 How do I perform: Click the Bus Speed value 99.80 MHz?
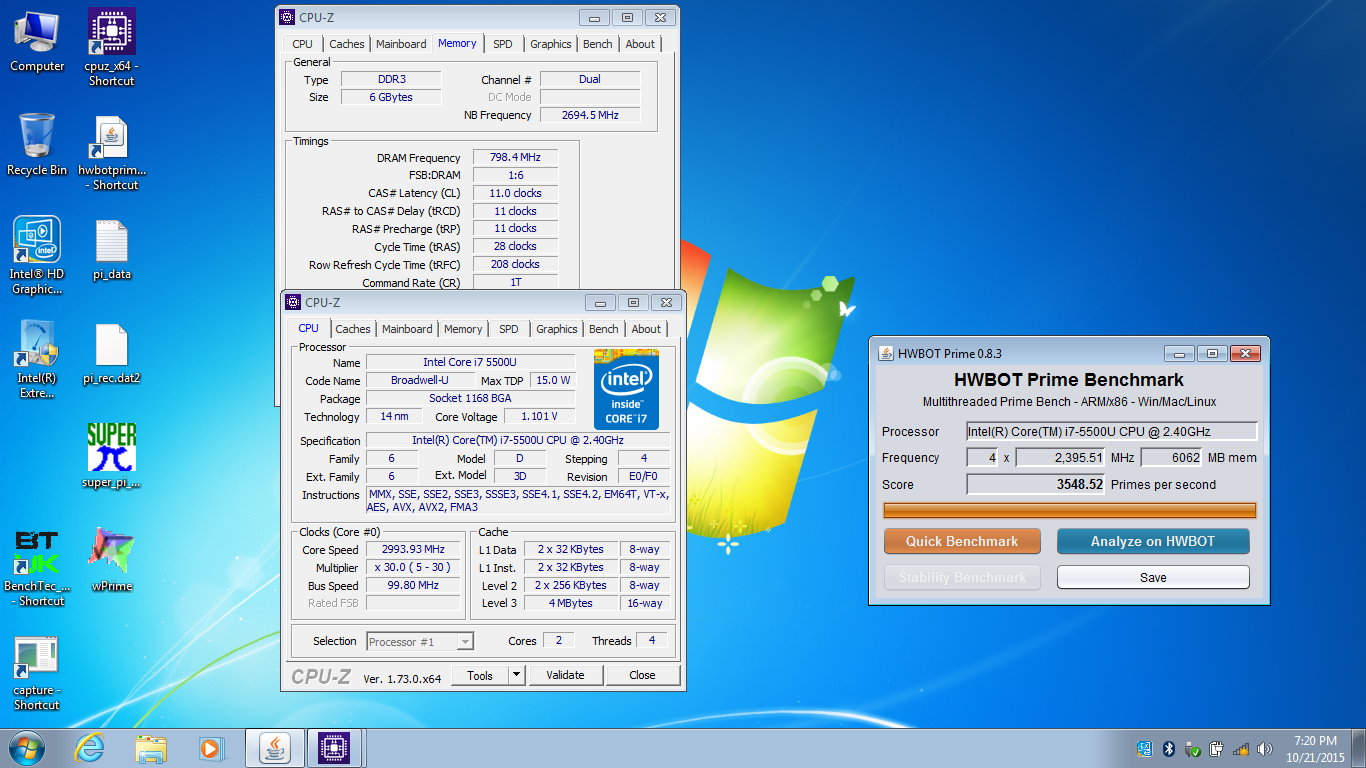coord(413,586)
